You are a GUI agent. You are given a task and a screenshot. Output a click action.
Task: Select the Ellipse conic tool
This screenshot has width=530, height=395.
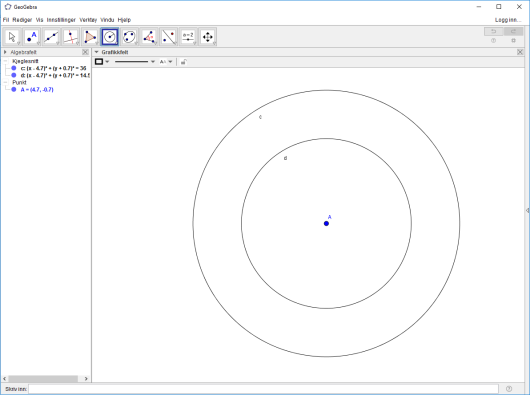tap(129, 37)
